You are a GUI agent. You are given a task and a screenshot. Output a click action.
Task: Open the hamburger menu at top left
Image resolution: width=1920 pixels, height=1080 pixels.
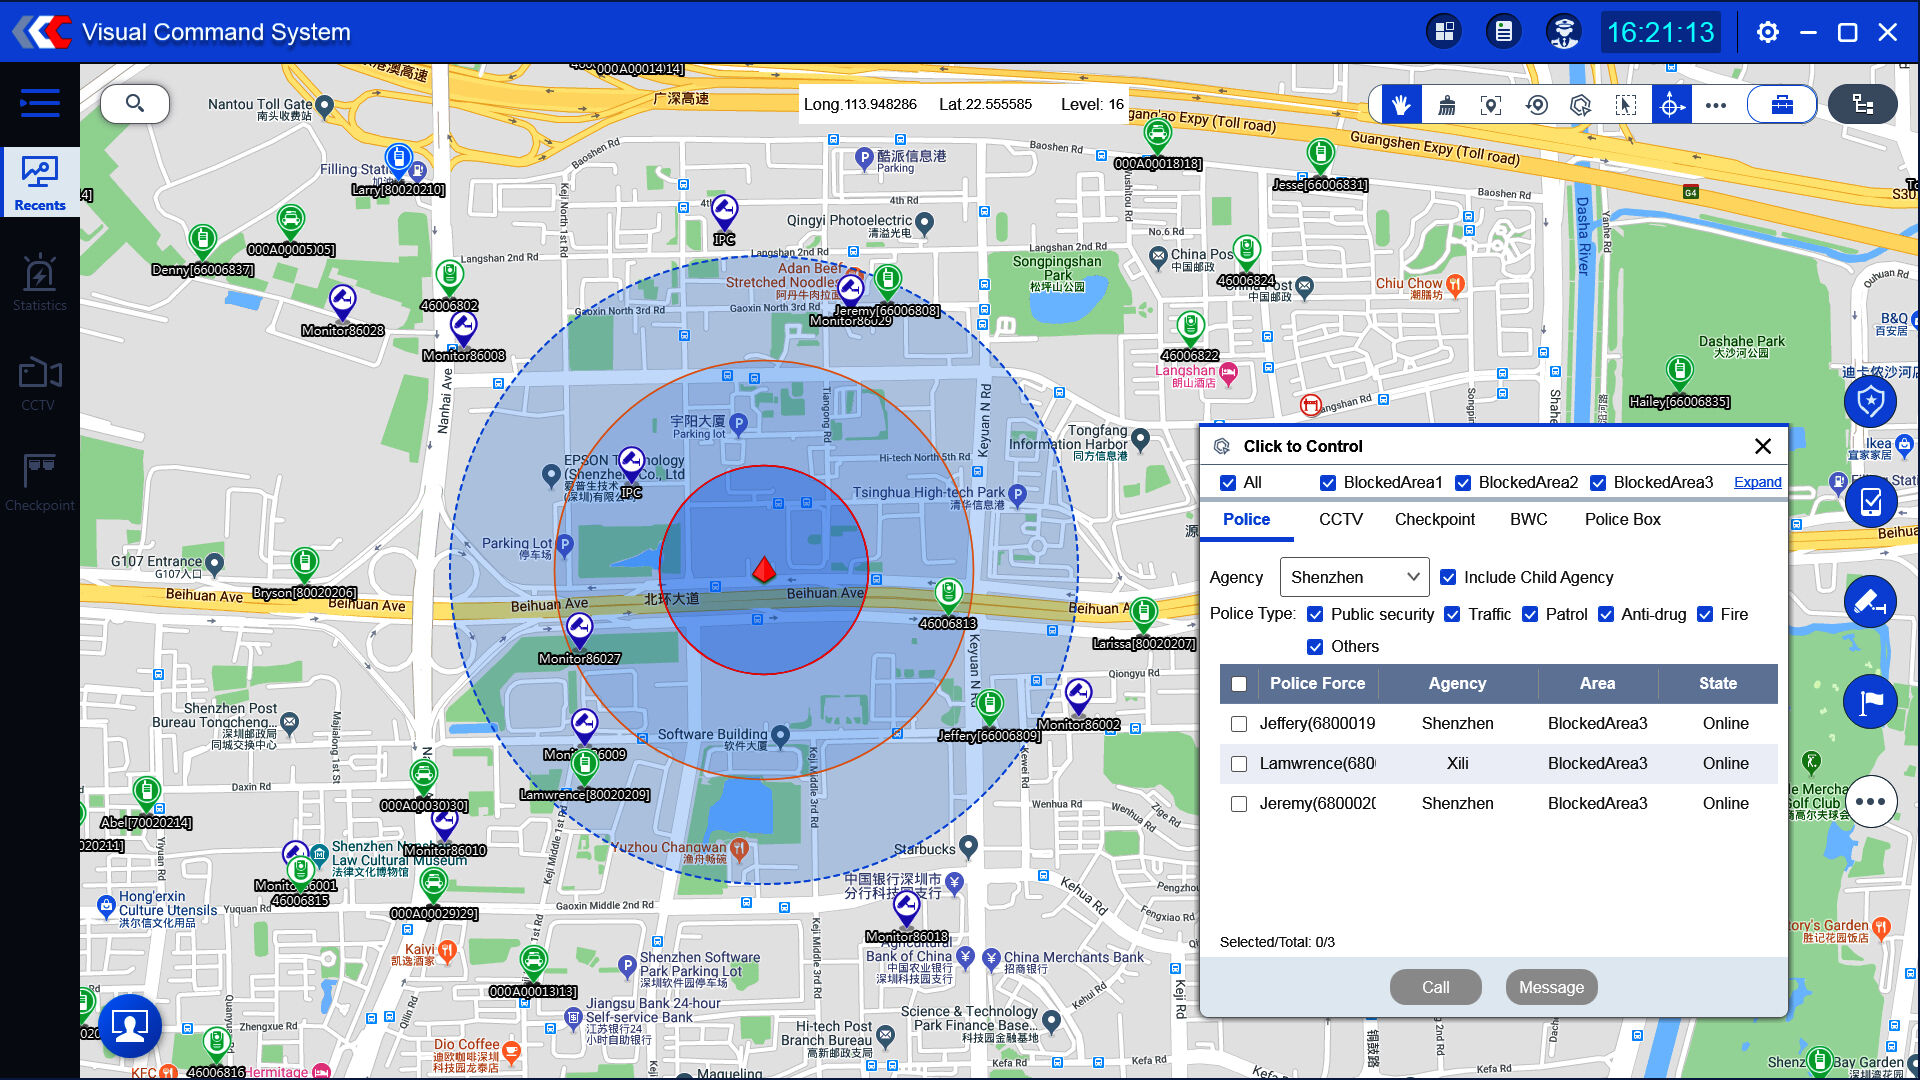(x=39, y=103)
